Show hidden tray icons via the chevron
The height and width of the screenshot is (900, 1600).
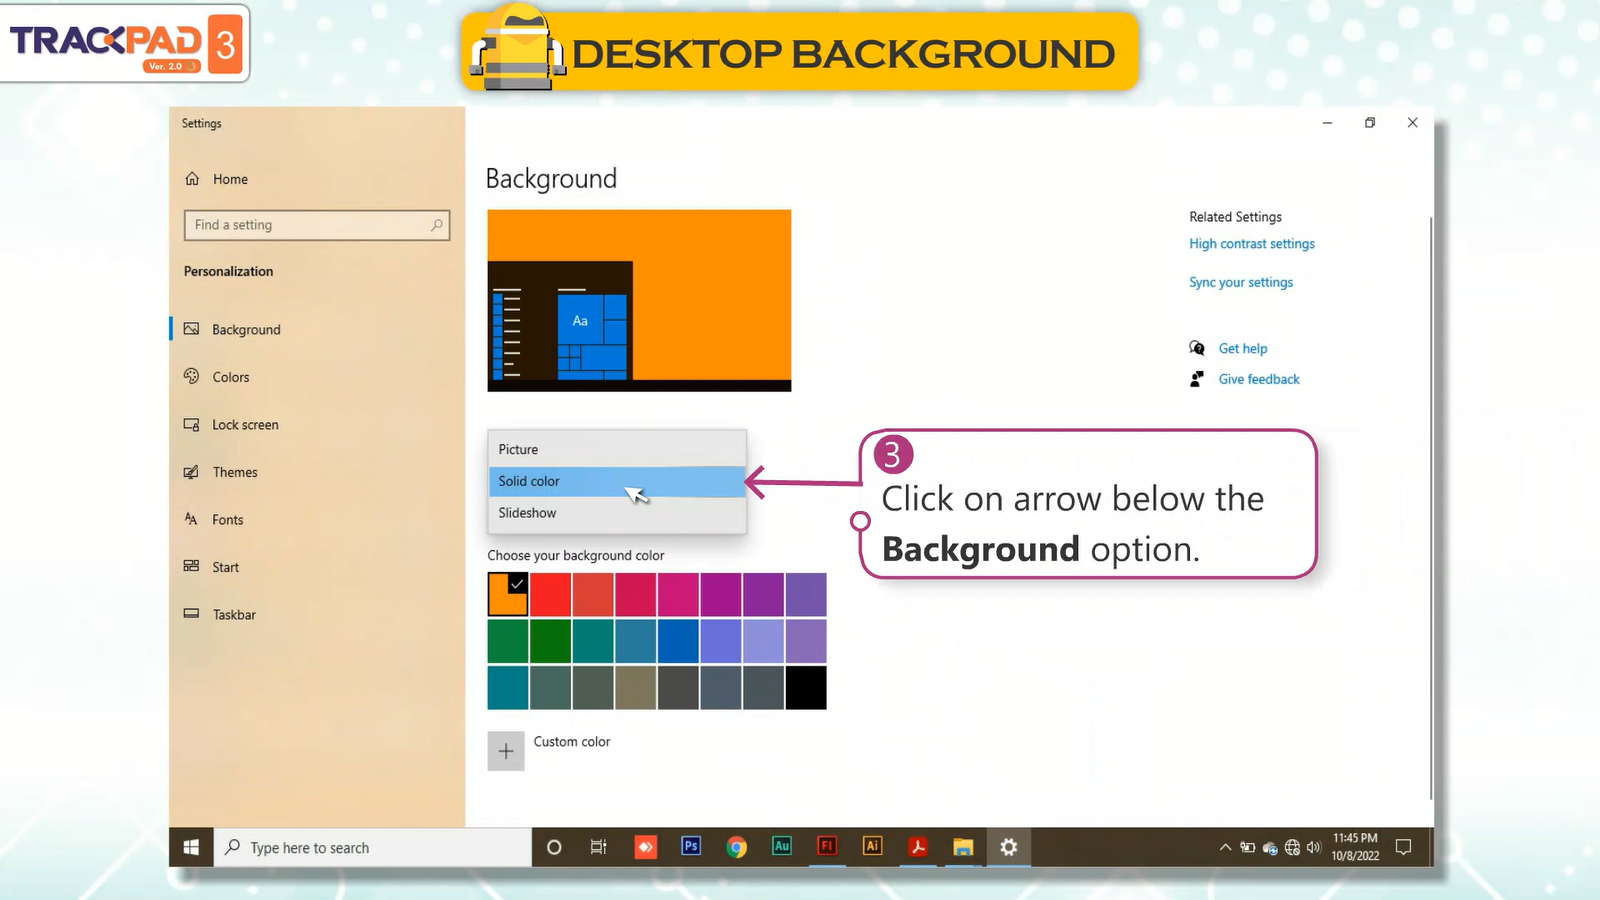click(1225, 848)
